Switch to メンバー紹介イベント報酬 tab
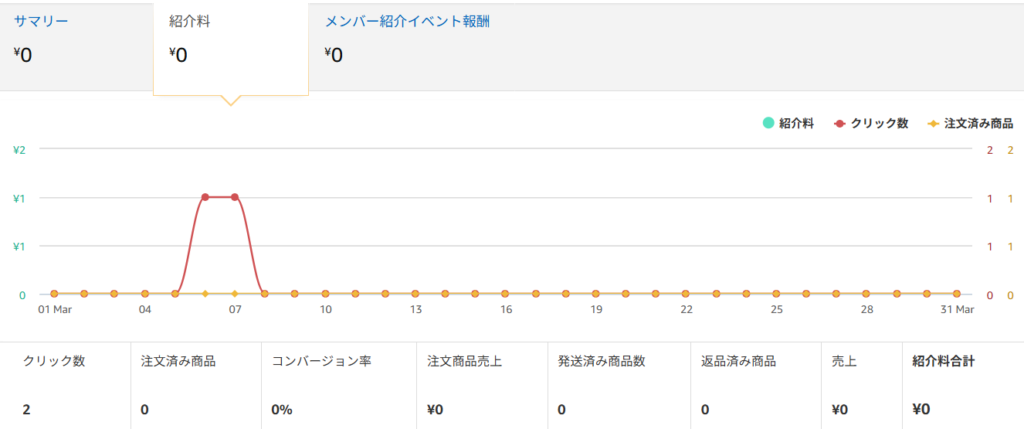Screen dimensions: 1024x429 407,21
